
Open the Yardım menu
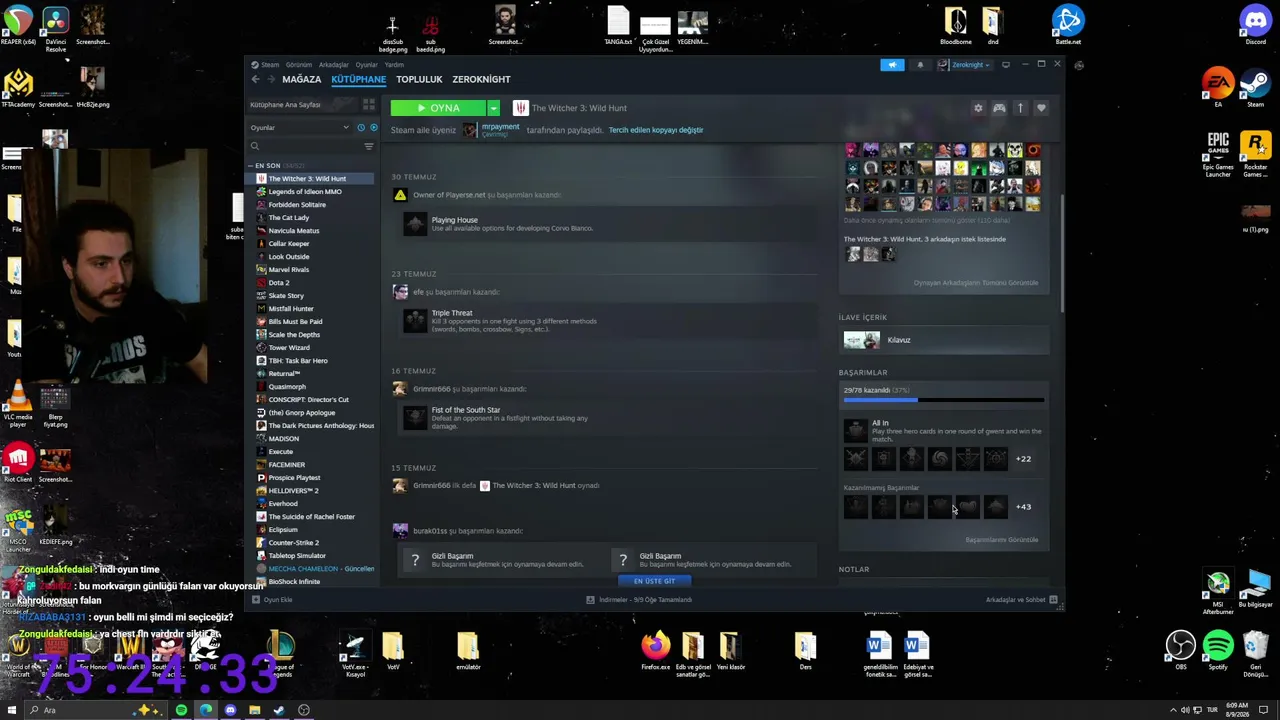click(394, 65)
